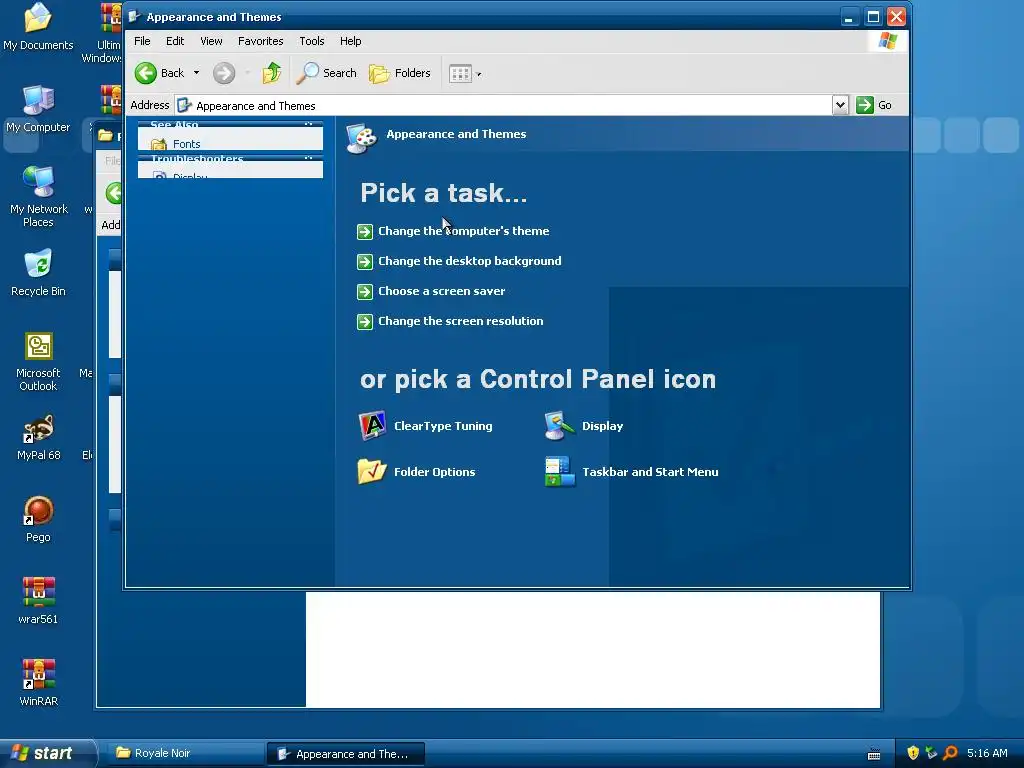Click the taskbar clock showing 5:16 AM
The height and width of the screenshot is (768, 1024).
point(987,753)
